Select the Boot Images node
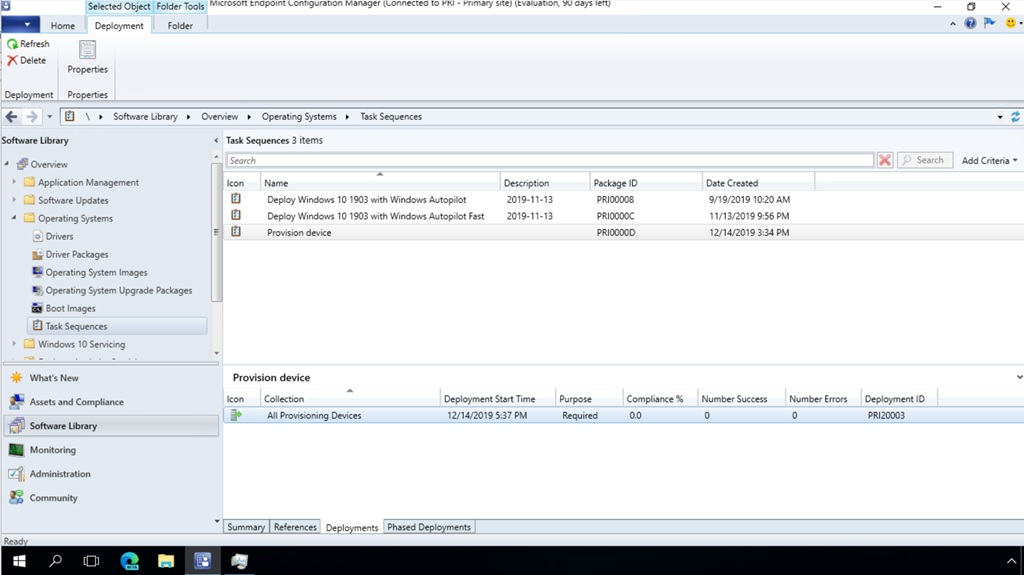The width and height of the screenshot is (1024, 575). click(x=70, y=308)
